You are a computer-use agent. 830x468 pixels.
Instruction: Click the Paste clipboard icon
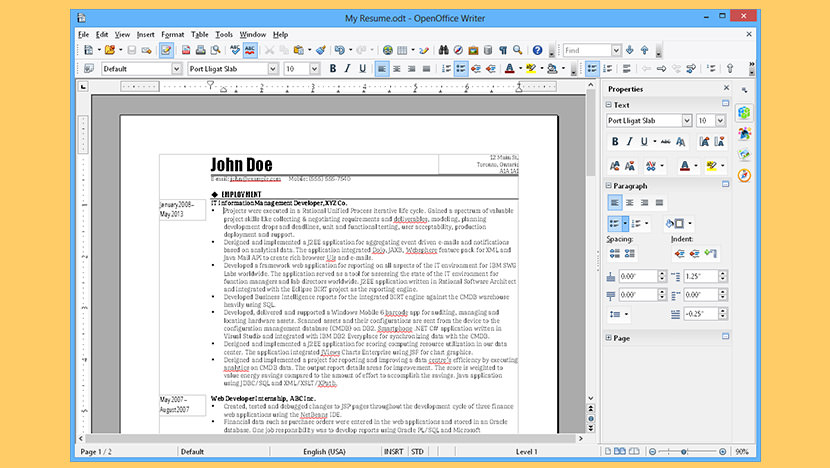point(299,50)
